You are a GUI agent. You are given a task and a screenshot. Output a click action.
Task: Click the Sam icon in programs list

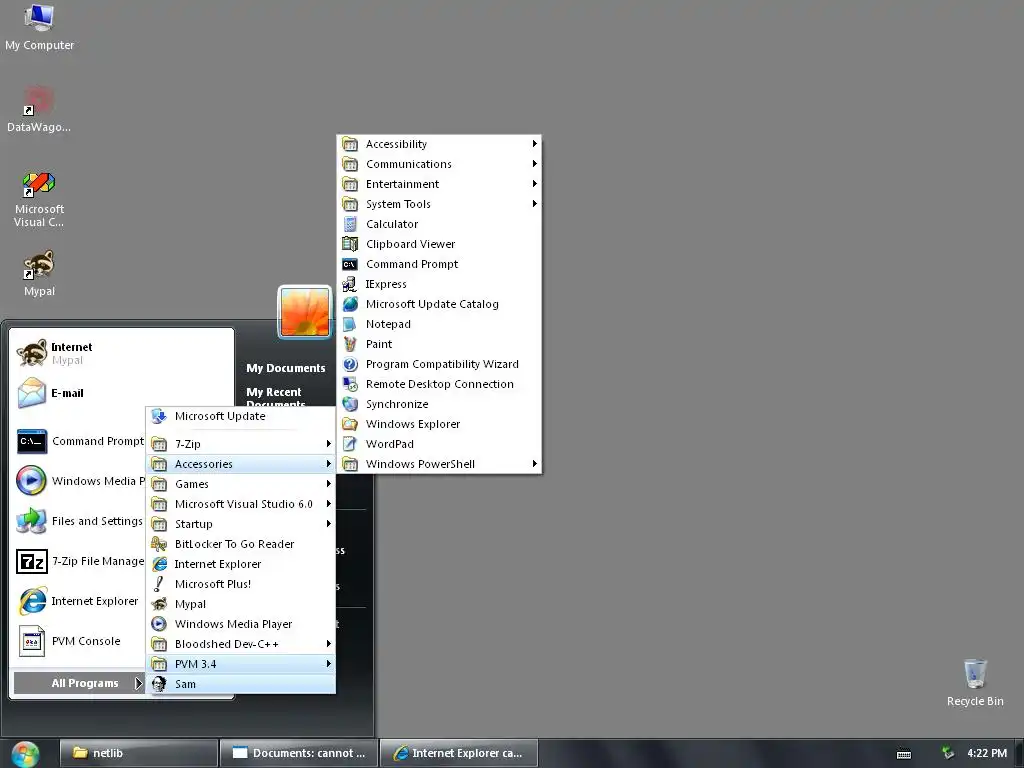click(x=159, y=684)
